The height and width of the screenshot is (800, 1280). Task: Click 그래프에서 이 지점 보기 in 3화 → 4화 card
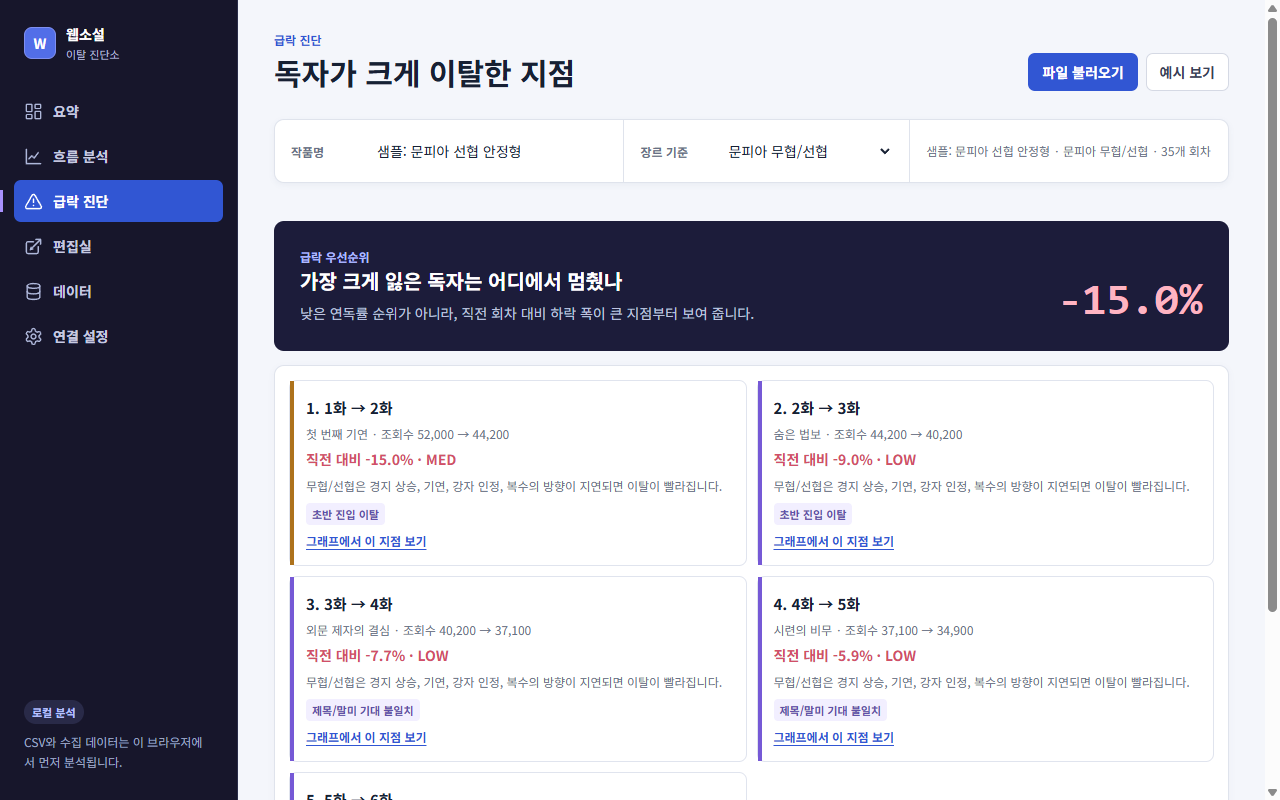coord(366,738)
